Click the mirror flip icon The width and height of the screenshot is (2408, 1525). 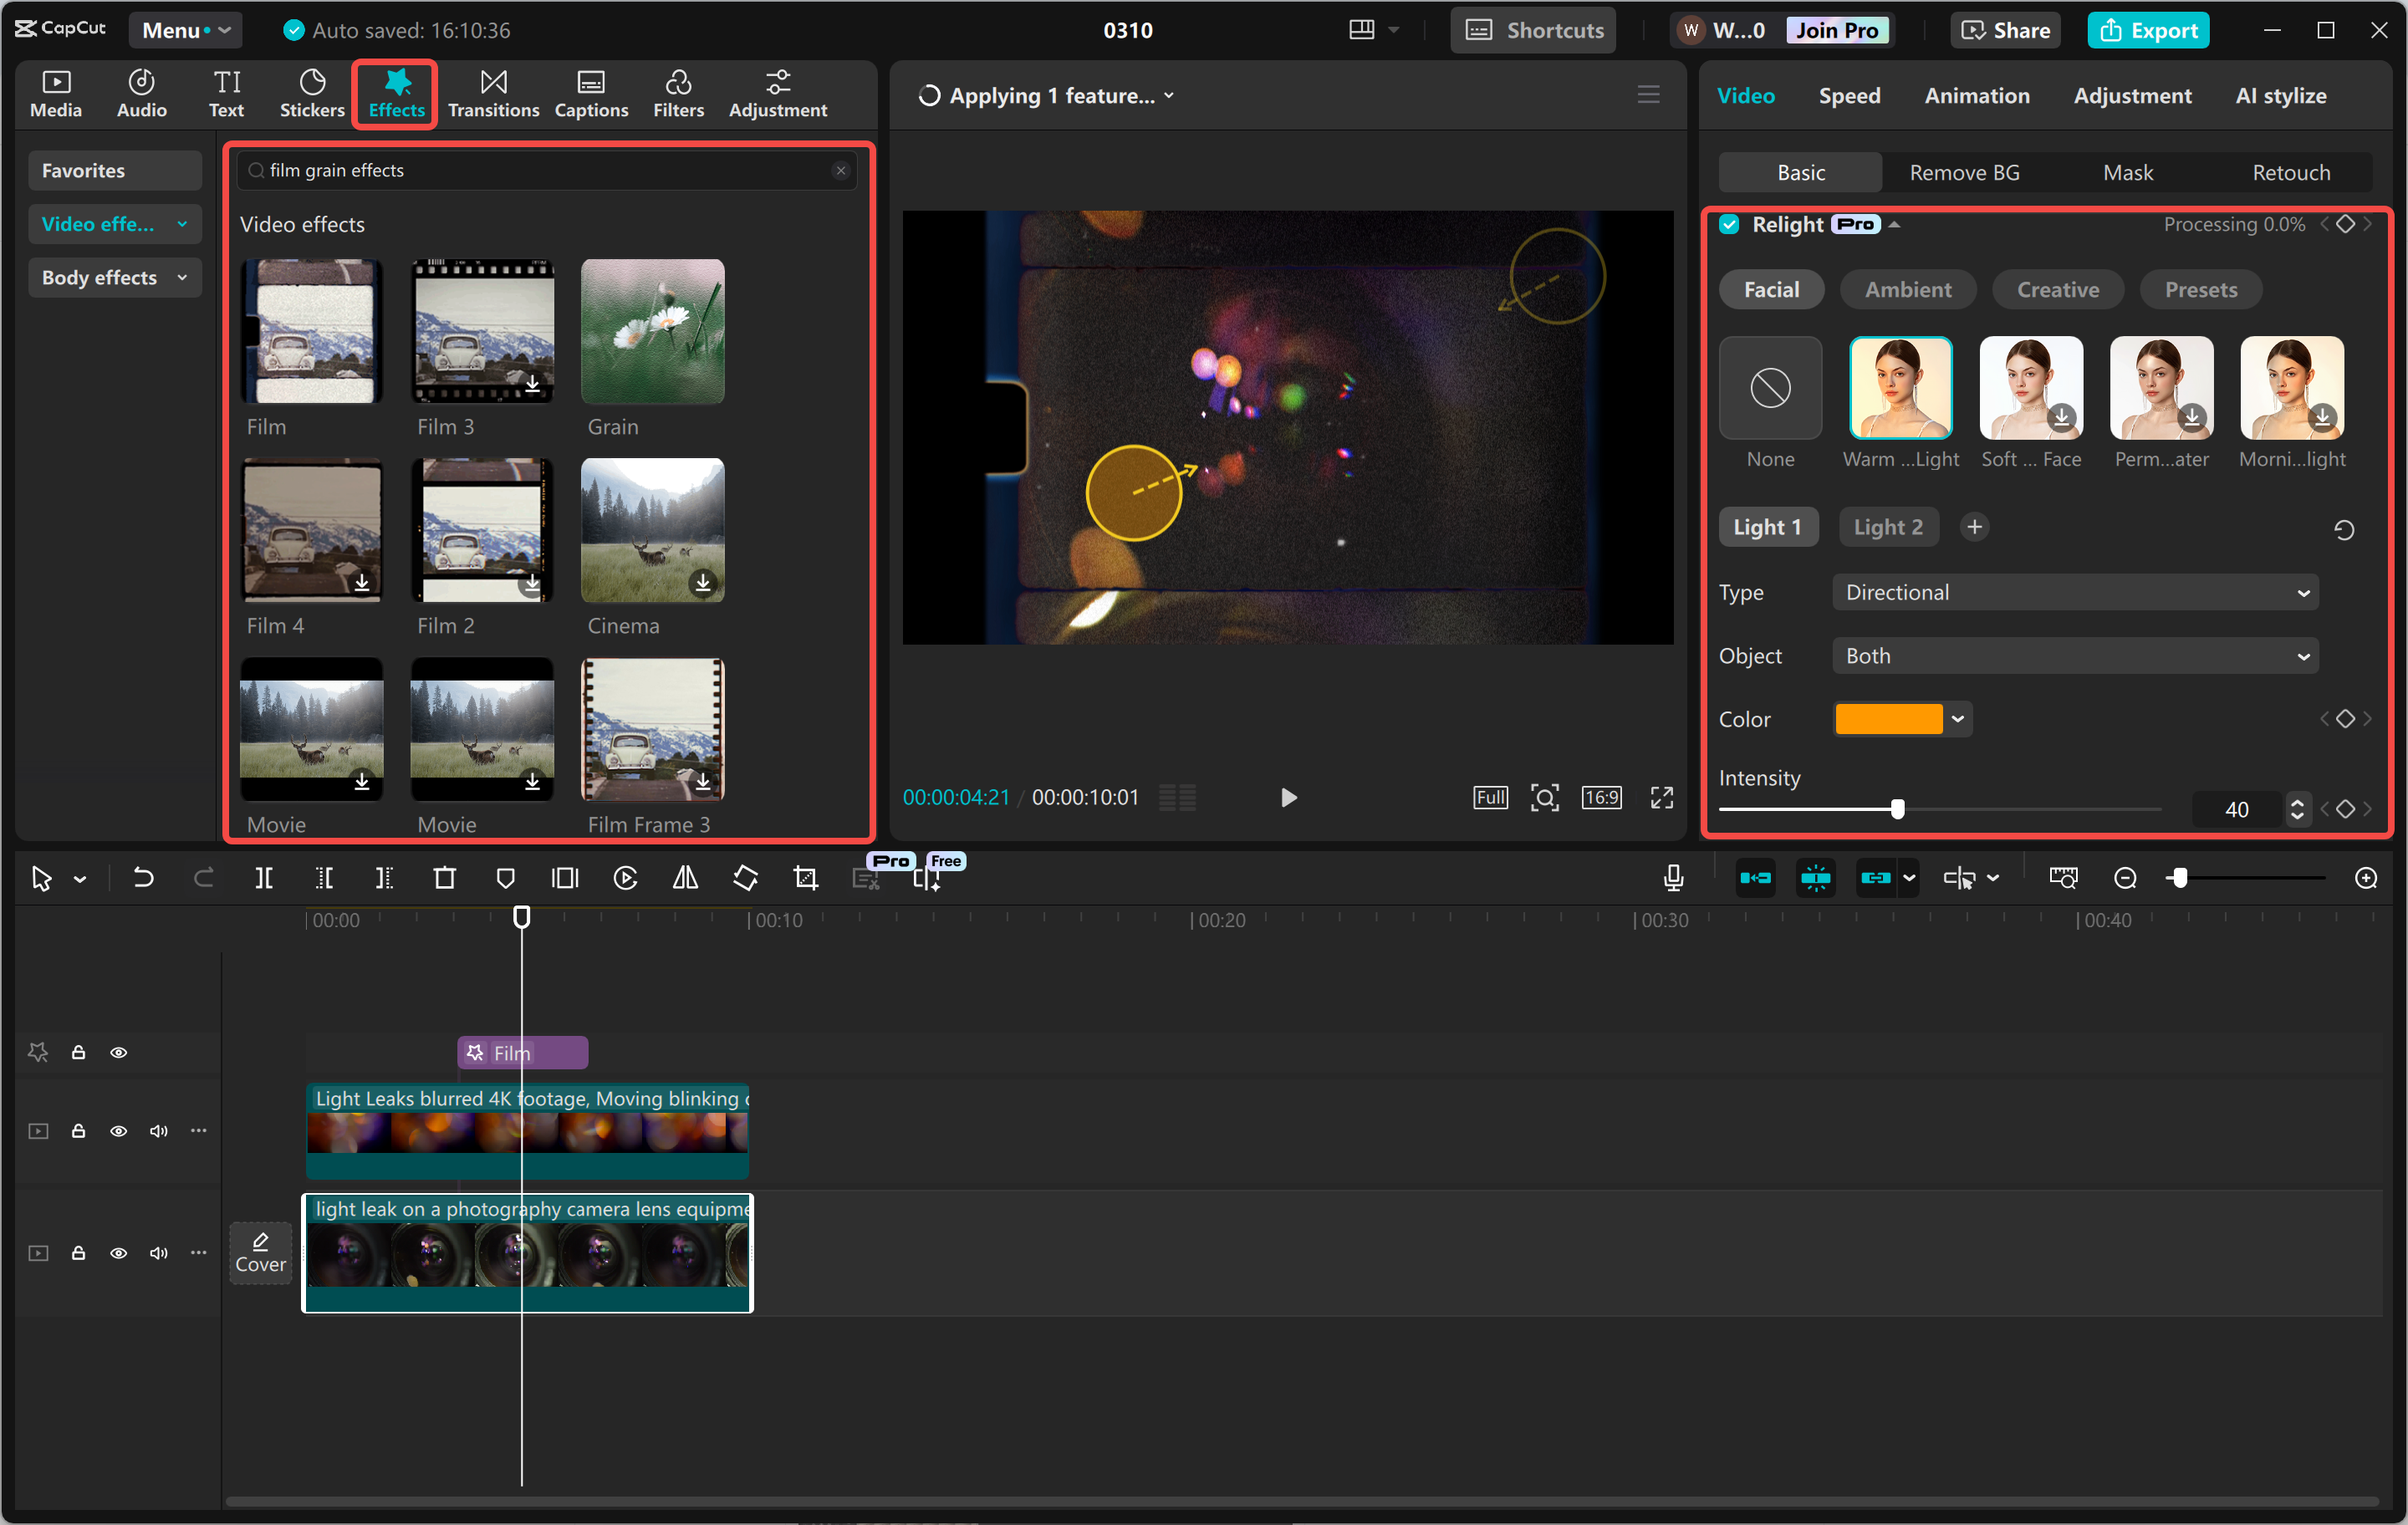tap(685, 878)
